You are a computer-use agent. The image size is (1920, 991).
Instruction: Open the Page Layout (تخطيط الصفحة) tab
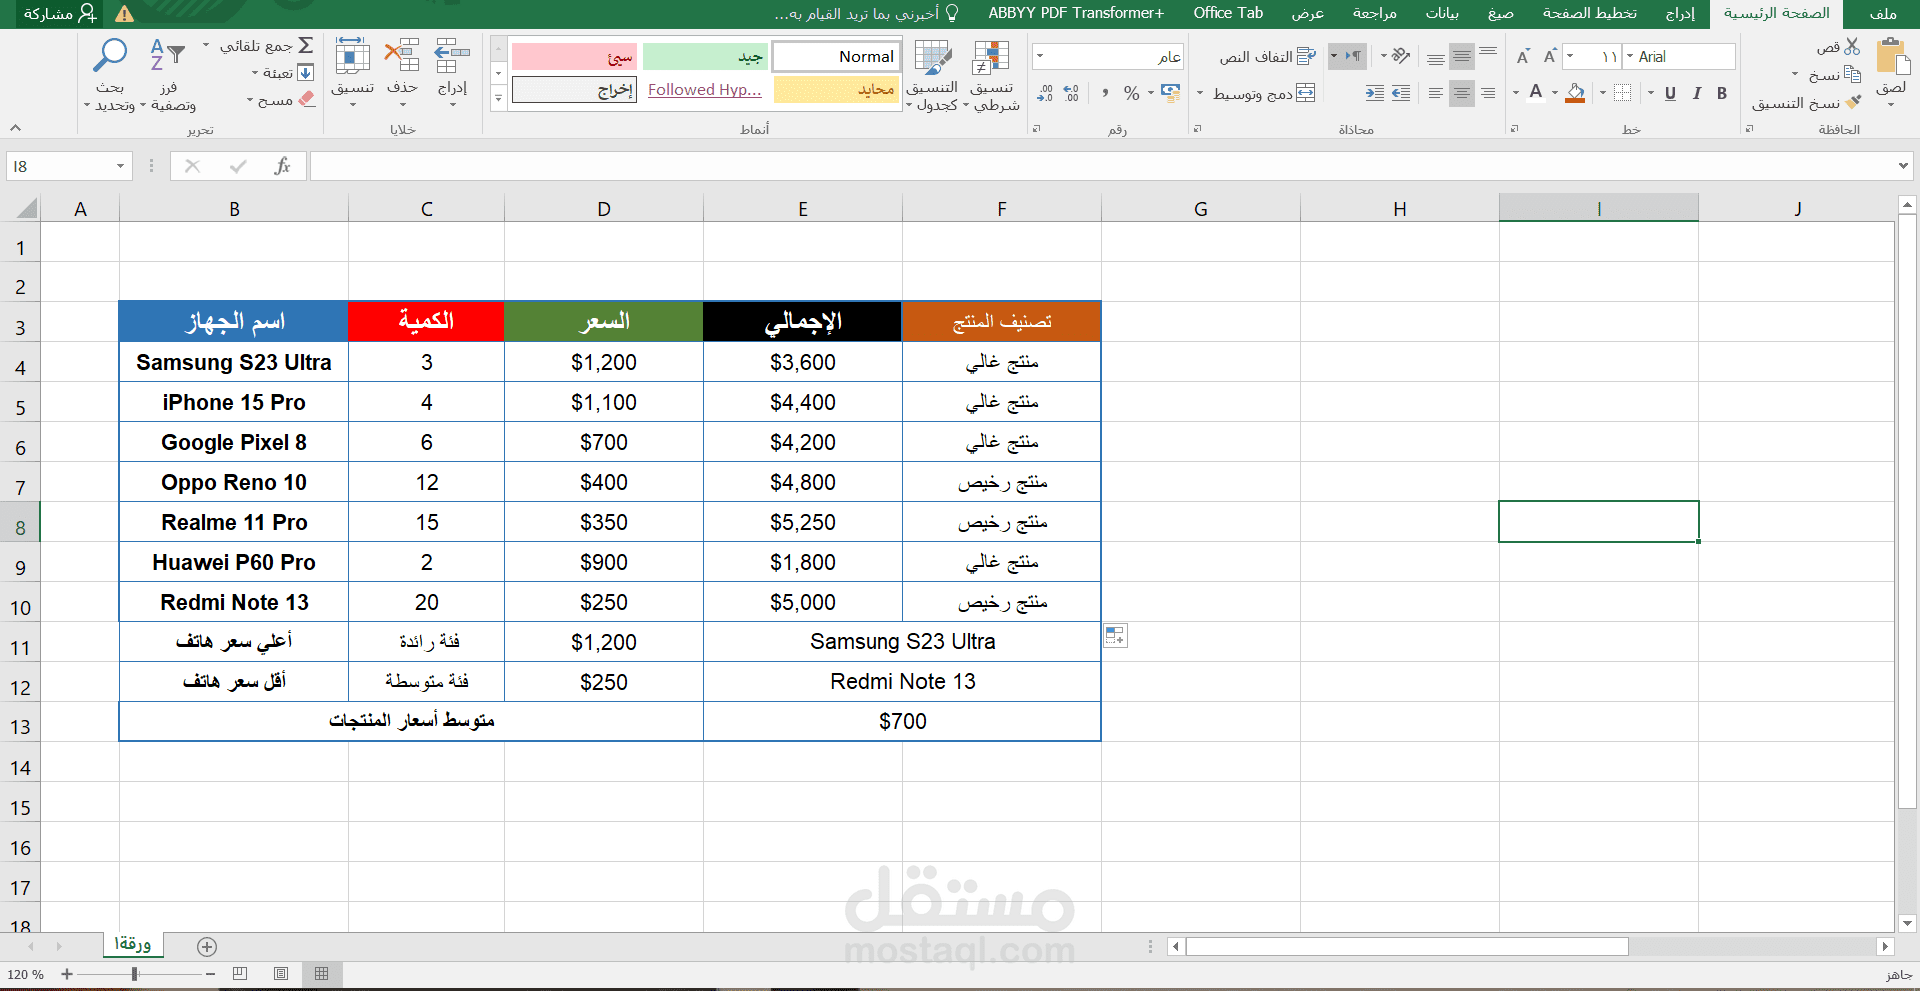click(x=1590, y=13)
